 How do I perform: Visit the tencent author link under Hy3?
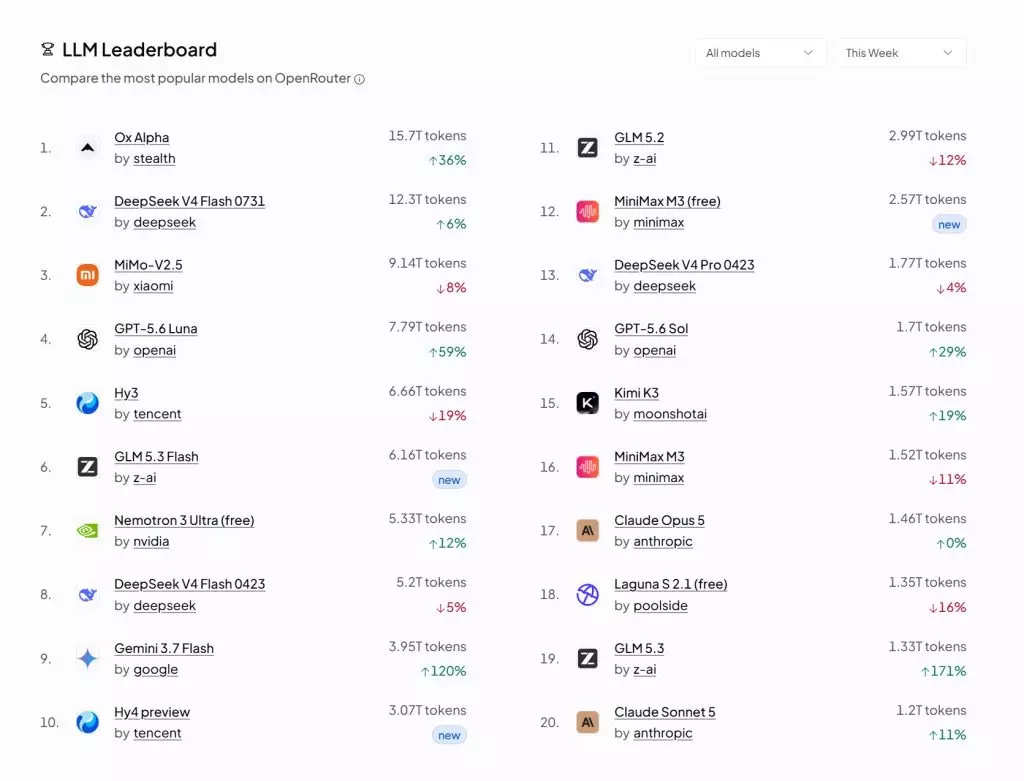coord(157,414)
